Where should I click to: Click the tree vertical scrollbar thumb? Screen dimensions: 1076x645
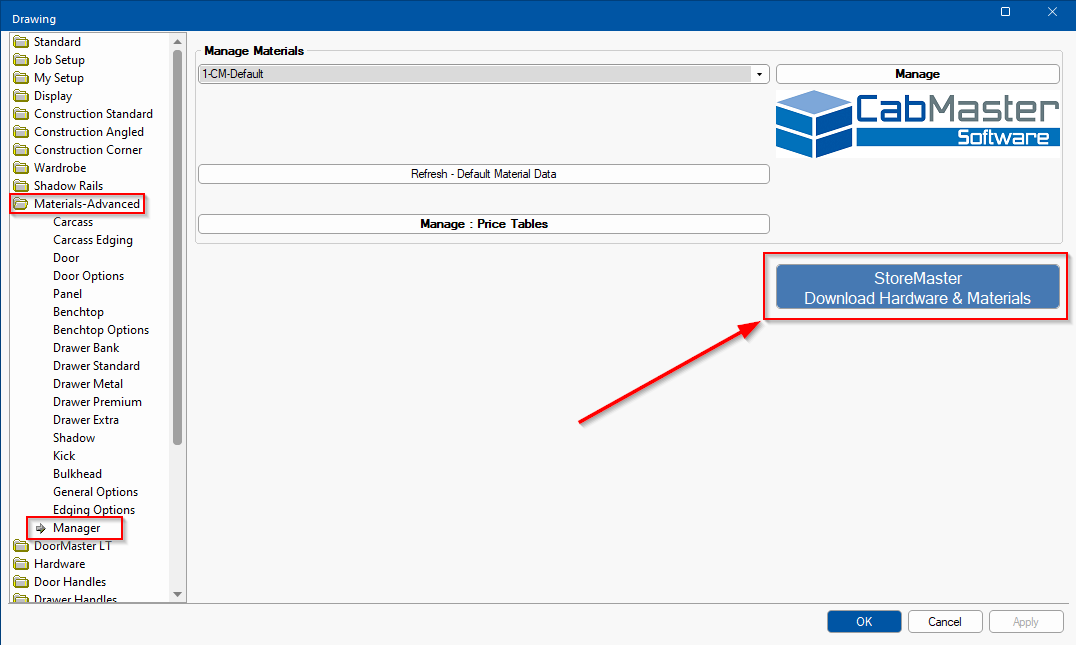pyautogui.click(x=178, y=247)
